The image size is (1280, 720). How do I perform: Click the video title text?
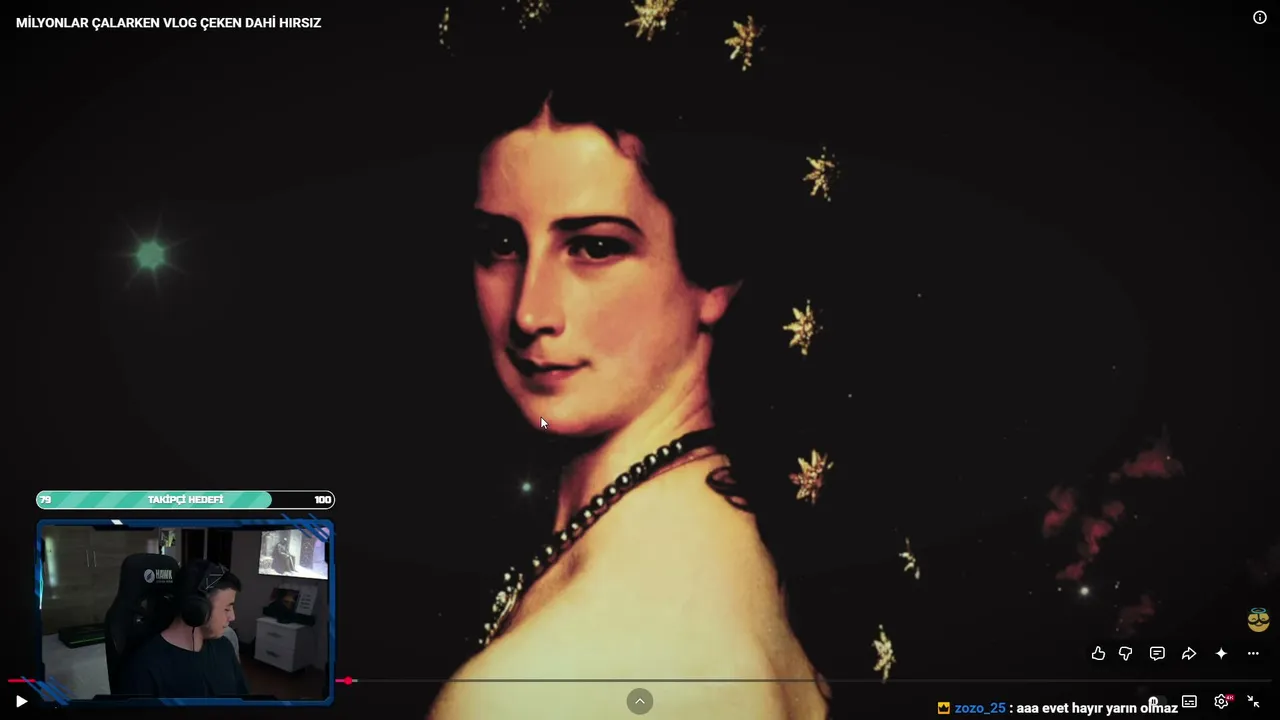pos(168,22)
